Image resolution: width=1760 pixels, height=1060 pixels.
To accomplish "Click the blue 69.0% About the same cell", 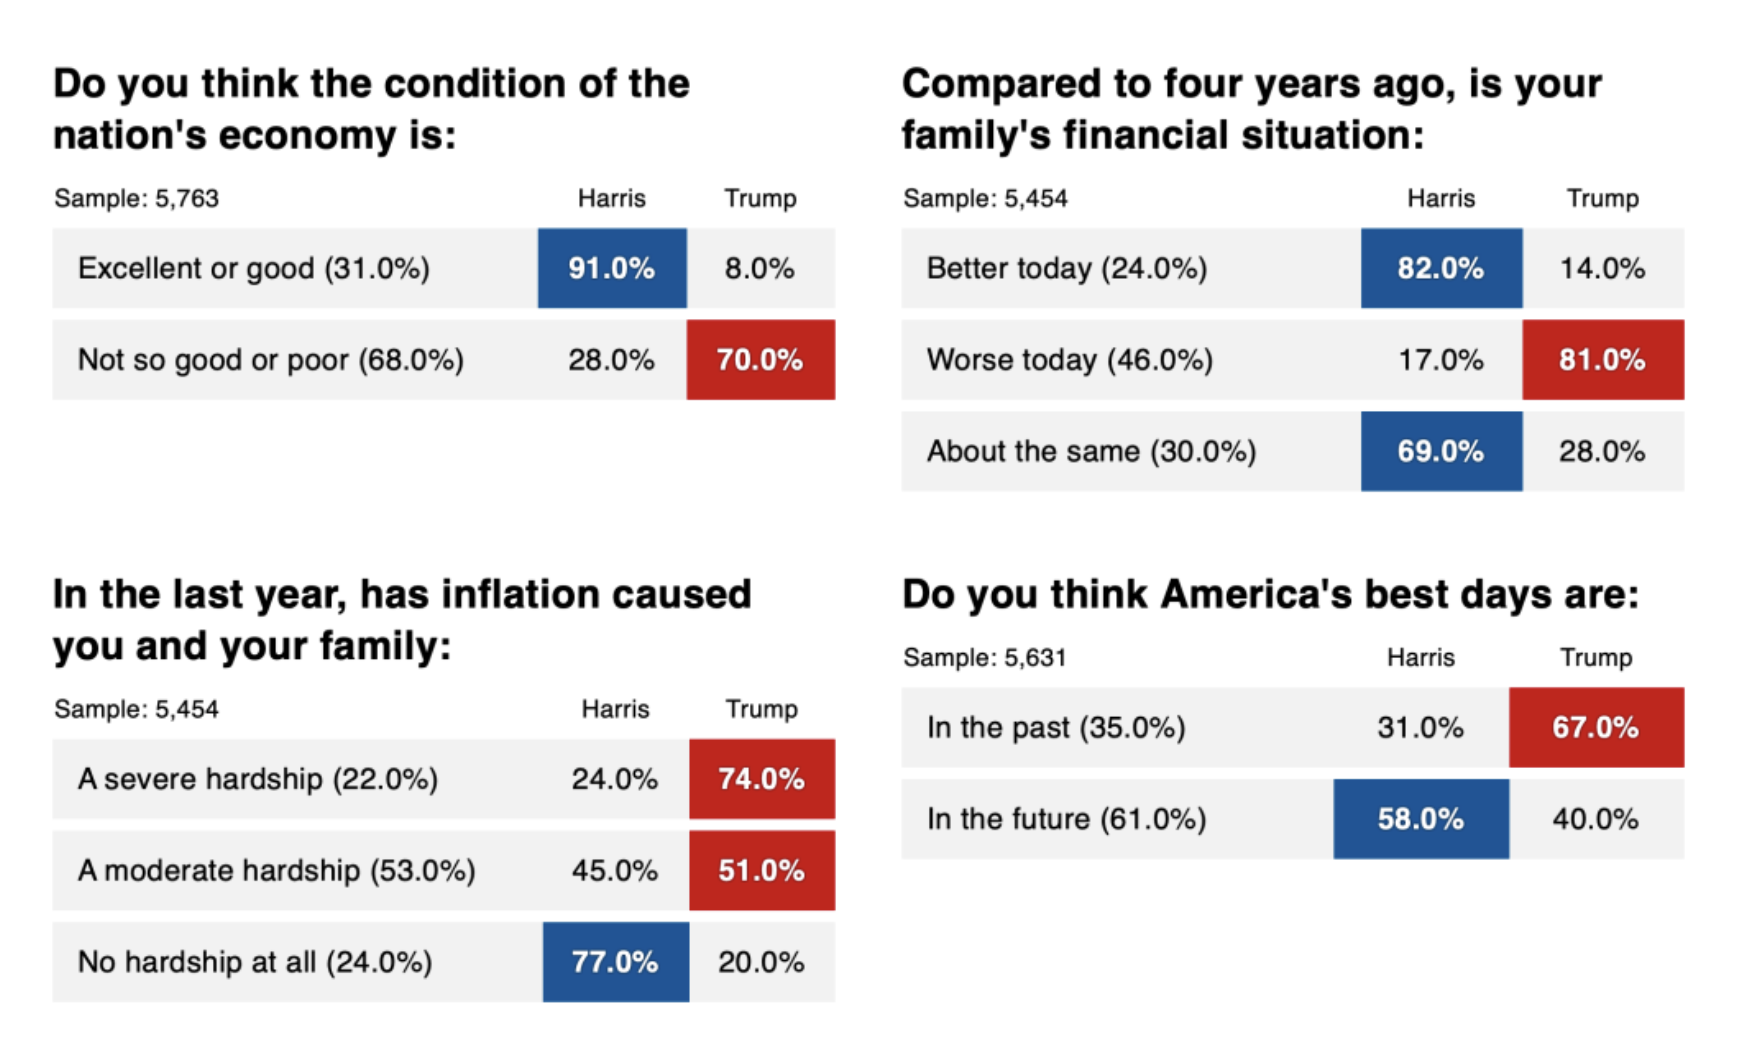I will click(1440, 451).
